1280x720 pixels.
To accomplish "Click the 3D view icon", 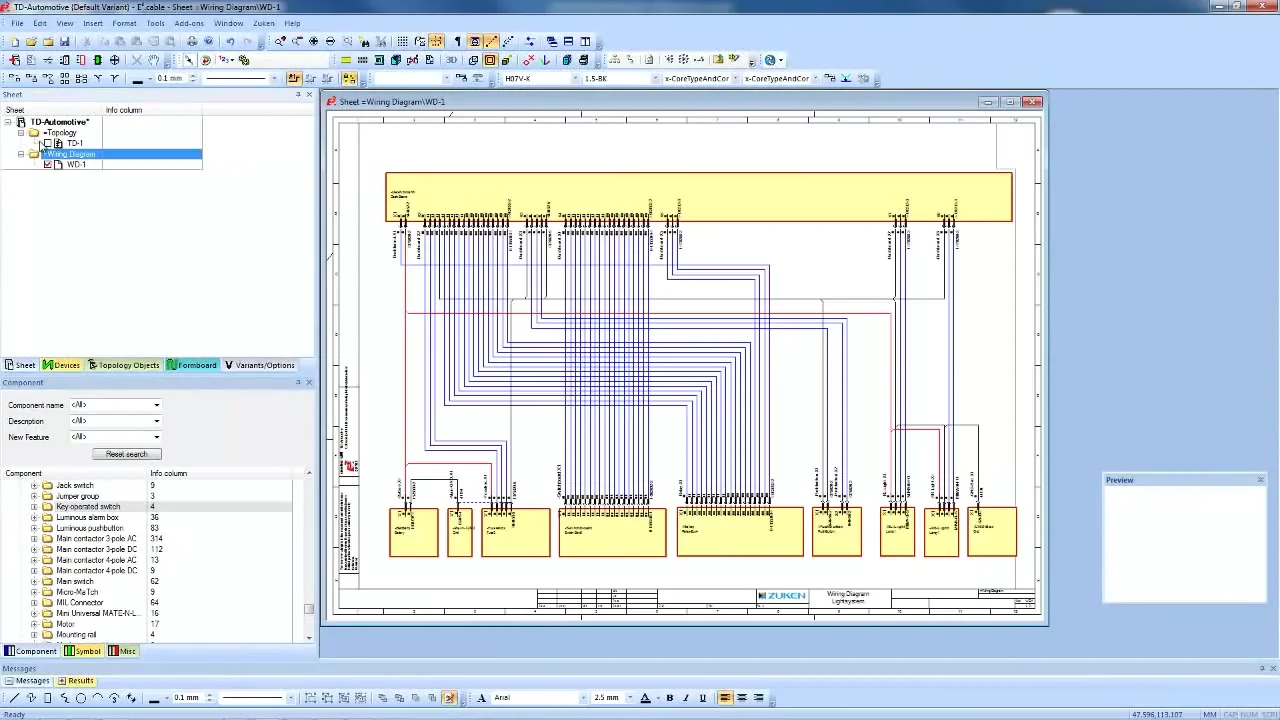I will point(451,60).
